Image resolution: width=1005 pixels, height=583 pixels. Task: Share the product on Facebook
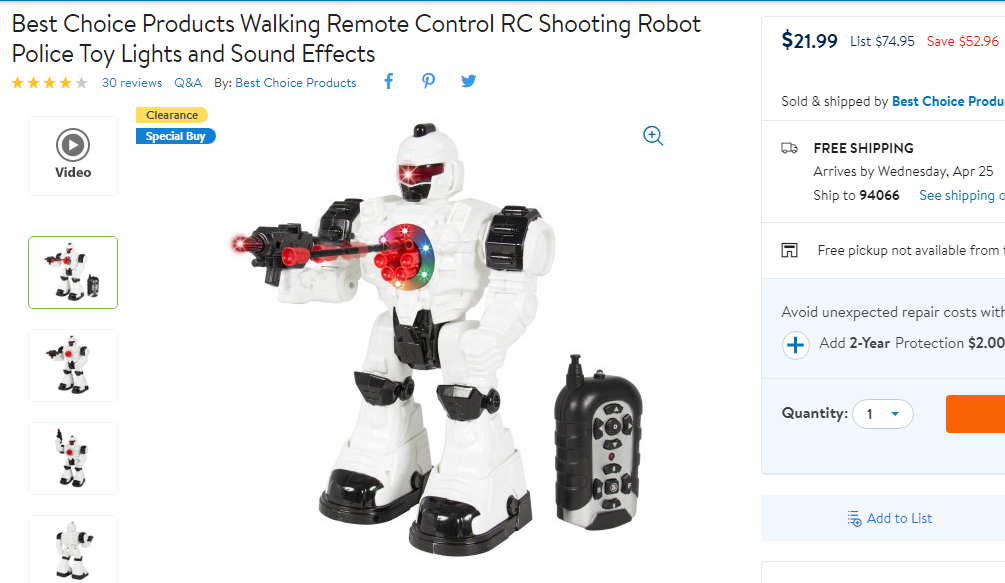click(388, 81)
